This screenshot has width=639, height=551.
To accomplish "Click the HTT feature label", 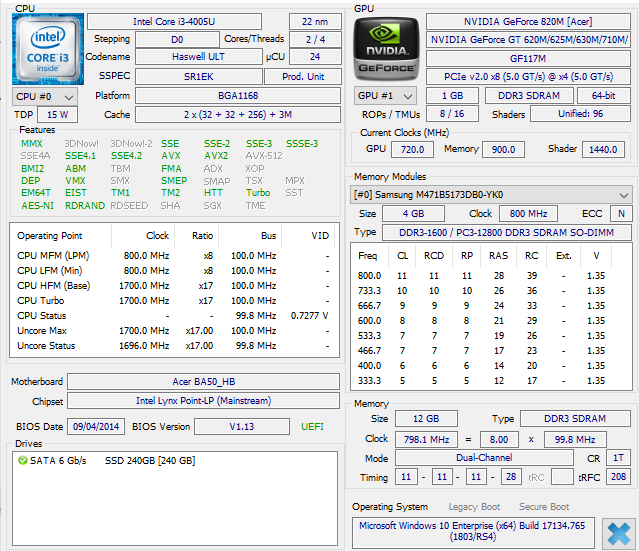I will [213, 193].
